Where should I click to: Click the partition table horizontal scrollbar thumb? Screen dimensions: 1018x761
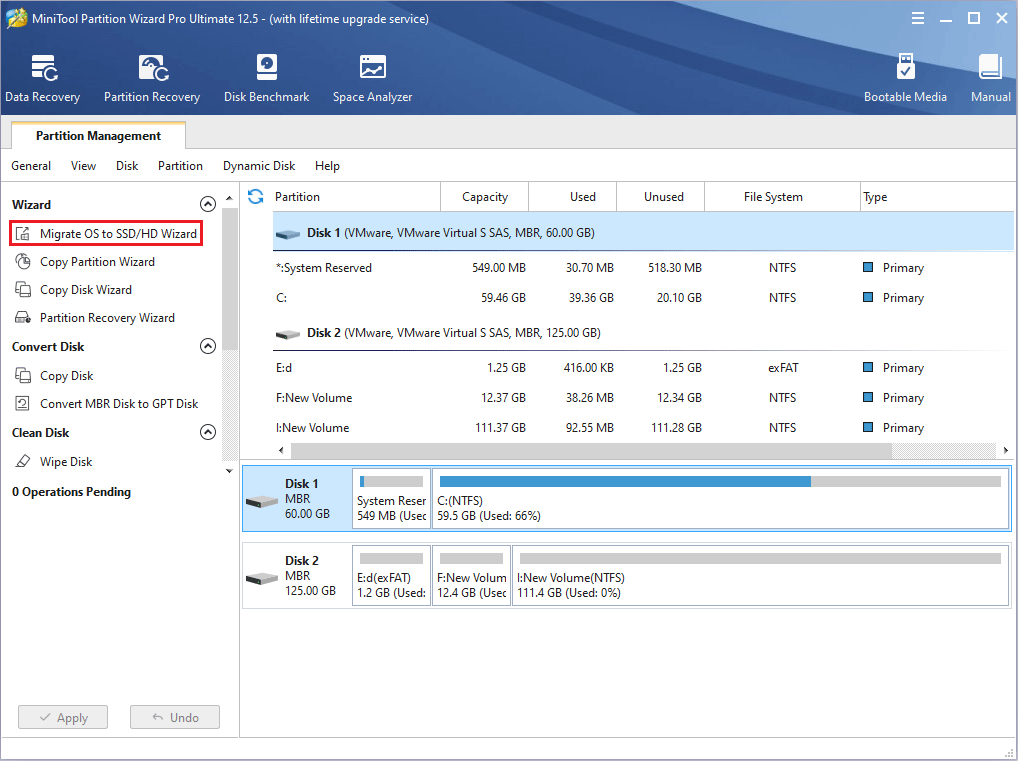tap(591, 450)
